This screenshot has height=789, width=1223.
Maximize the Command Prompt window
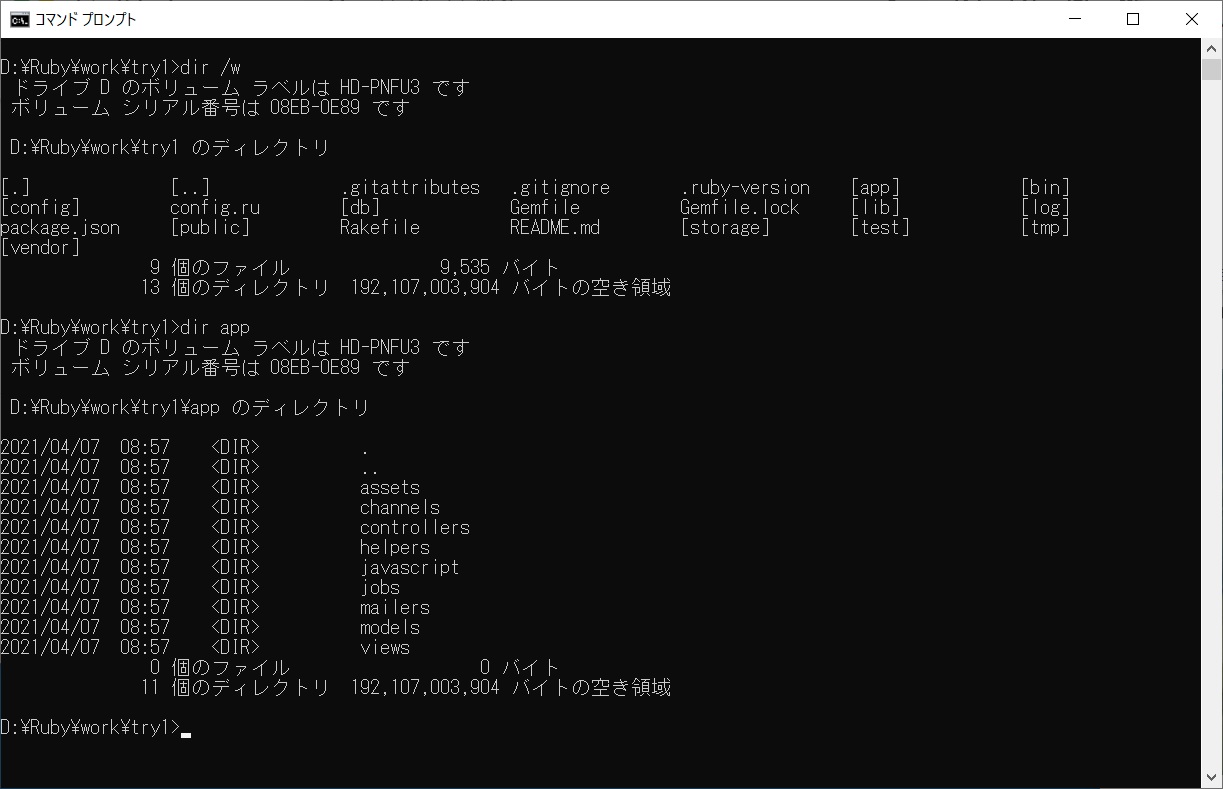1133,19
